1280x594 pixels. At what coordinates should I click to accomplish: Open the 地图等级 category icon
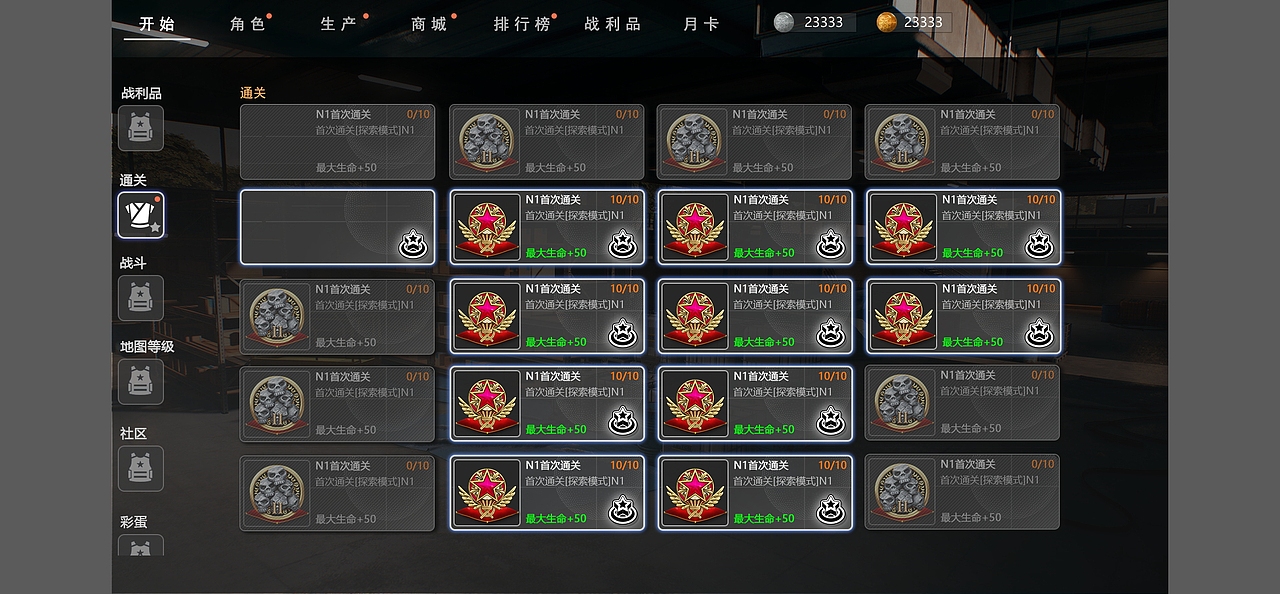click(141, 382)
